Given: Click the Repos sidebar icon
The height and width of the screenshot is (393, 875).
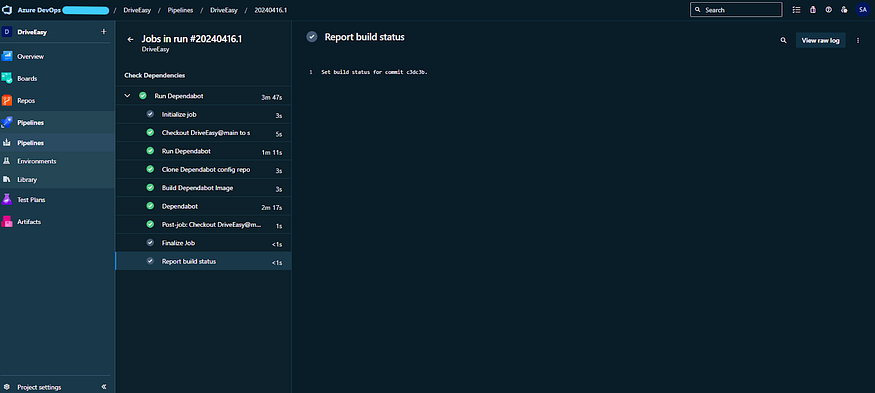Looking at the screenshot, I should coord(7,100).
